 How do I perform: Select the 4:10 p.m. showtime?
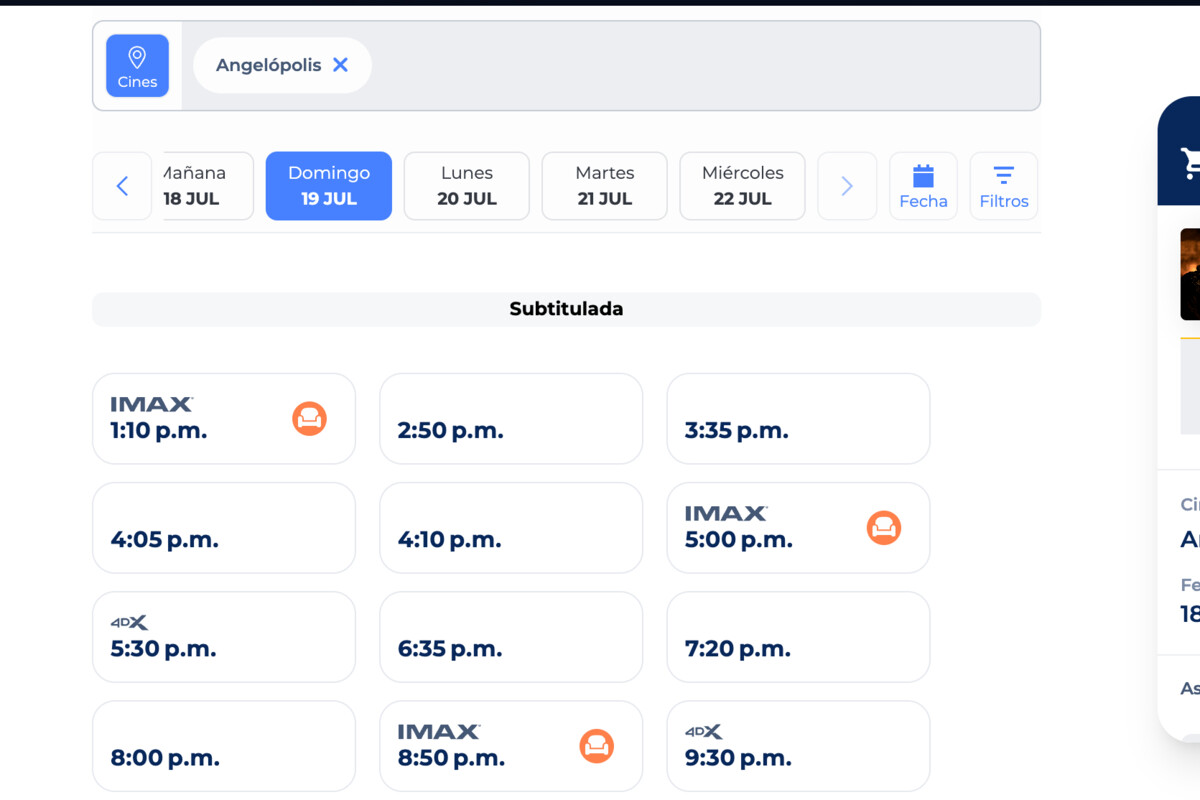pyautogui.click(x=511, y=528)
